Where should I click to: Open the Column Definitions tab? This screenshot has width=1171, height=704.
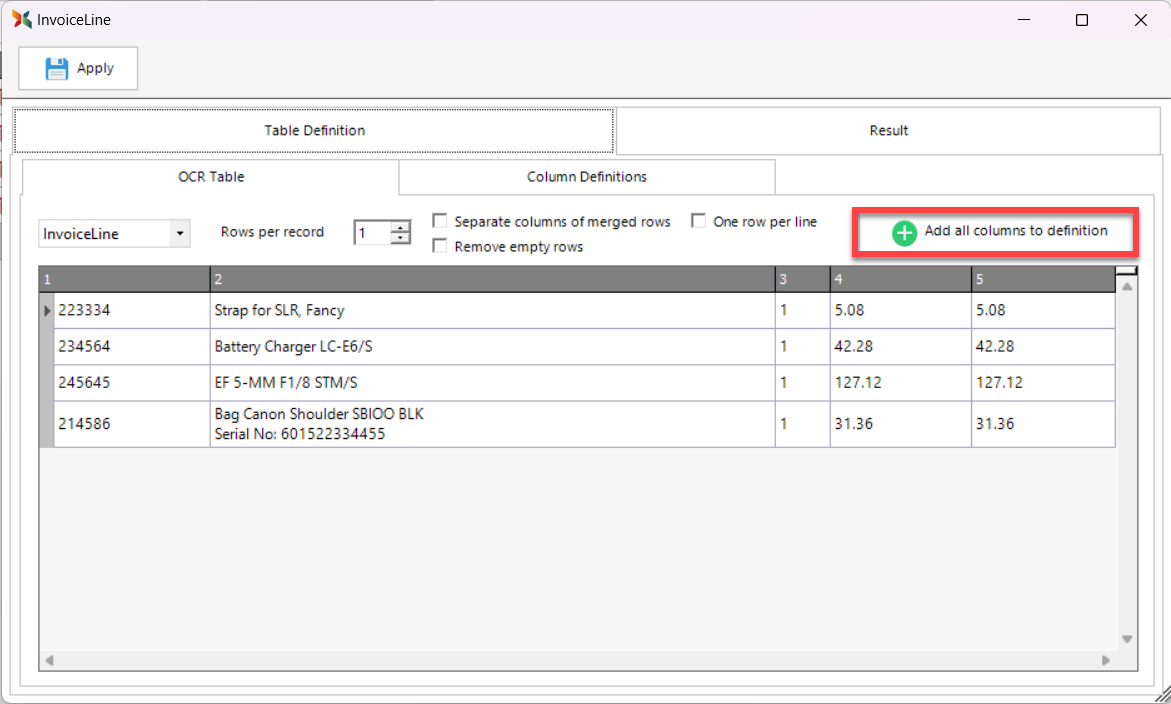[587, 177]
